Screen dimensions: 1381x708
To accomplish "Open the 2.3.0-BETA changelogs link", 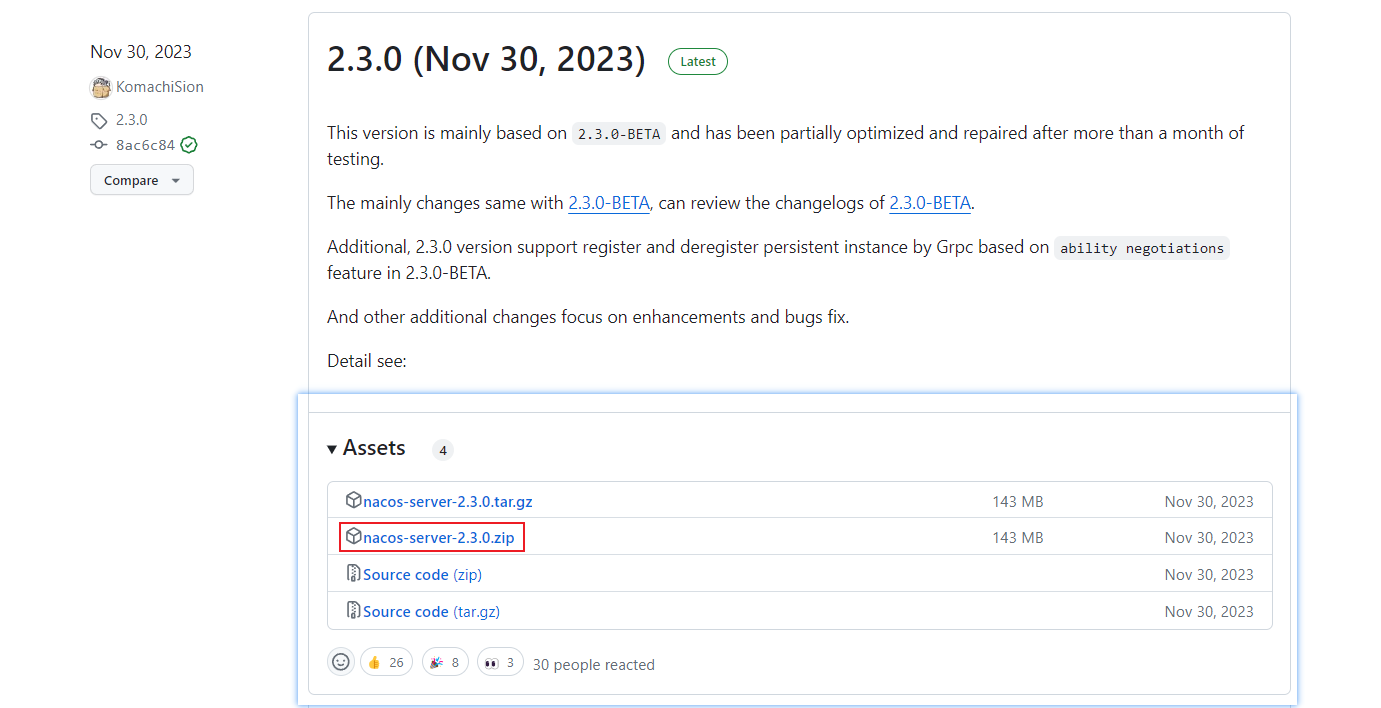I will (x=930, y=203).
